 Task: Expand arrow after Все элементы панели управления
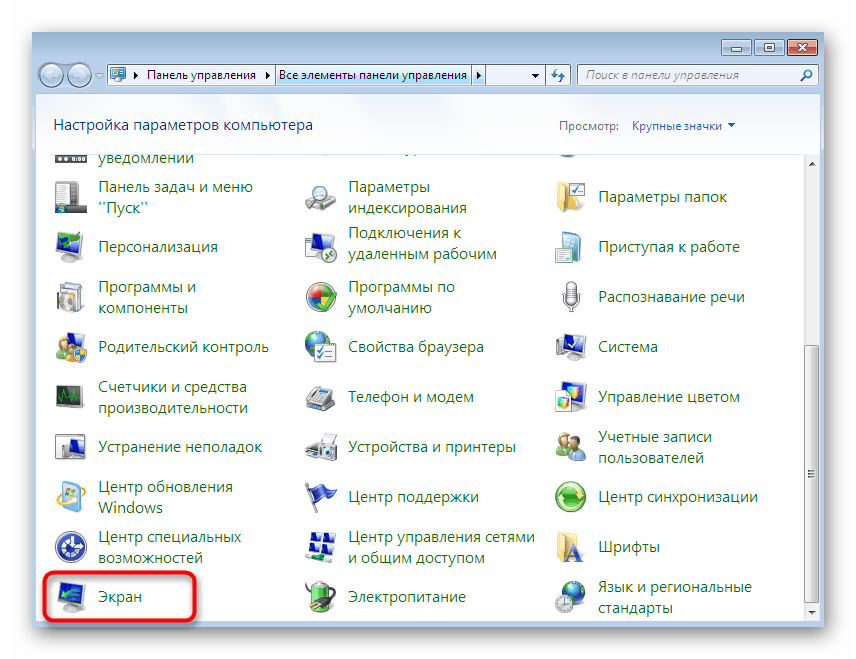click(479, 75)
